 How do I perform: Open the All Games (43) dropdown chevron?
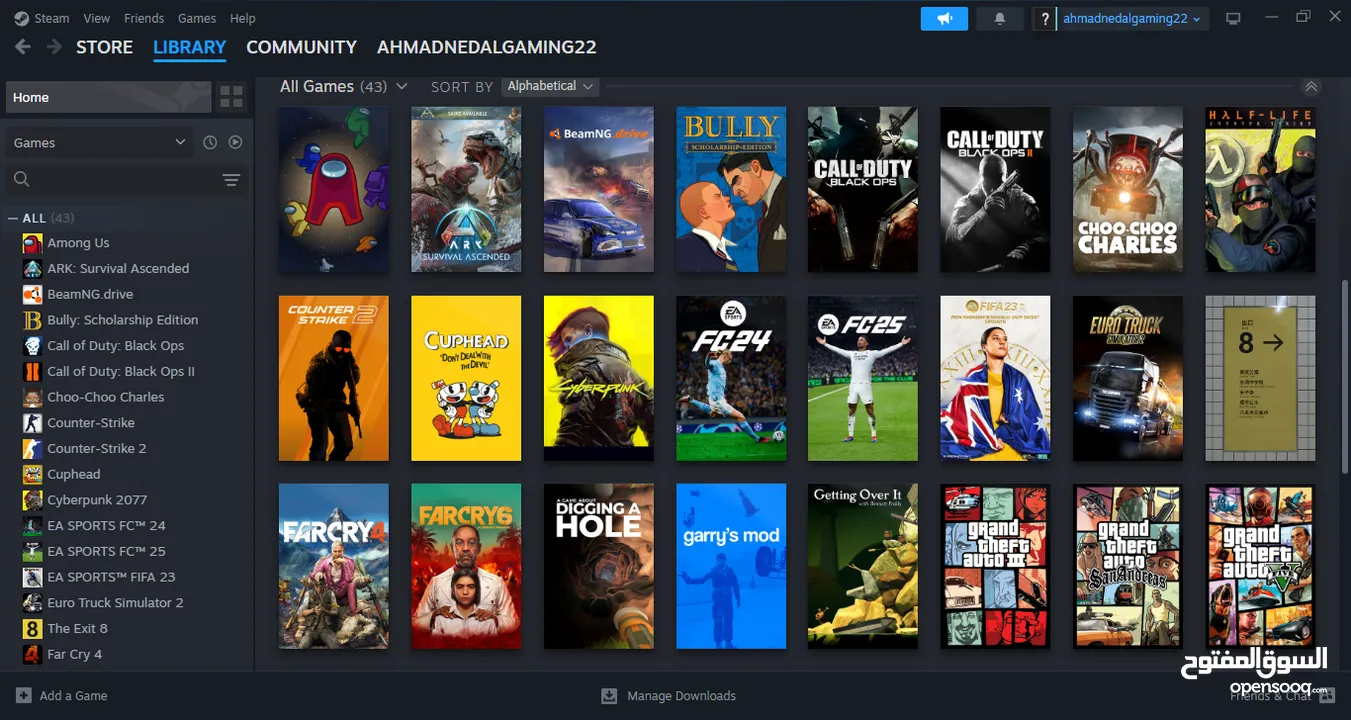click(x=401, y=87)
